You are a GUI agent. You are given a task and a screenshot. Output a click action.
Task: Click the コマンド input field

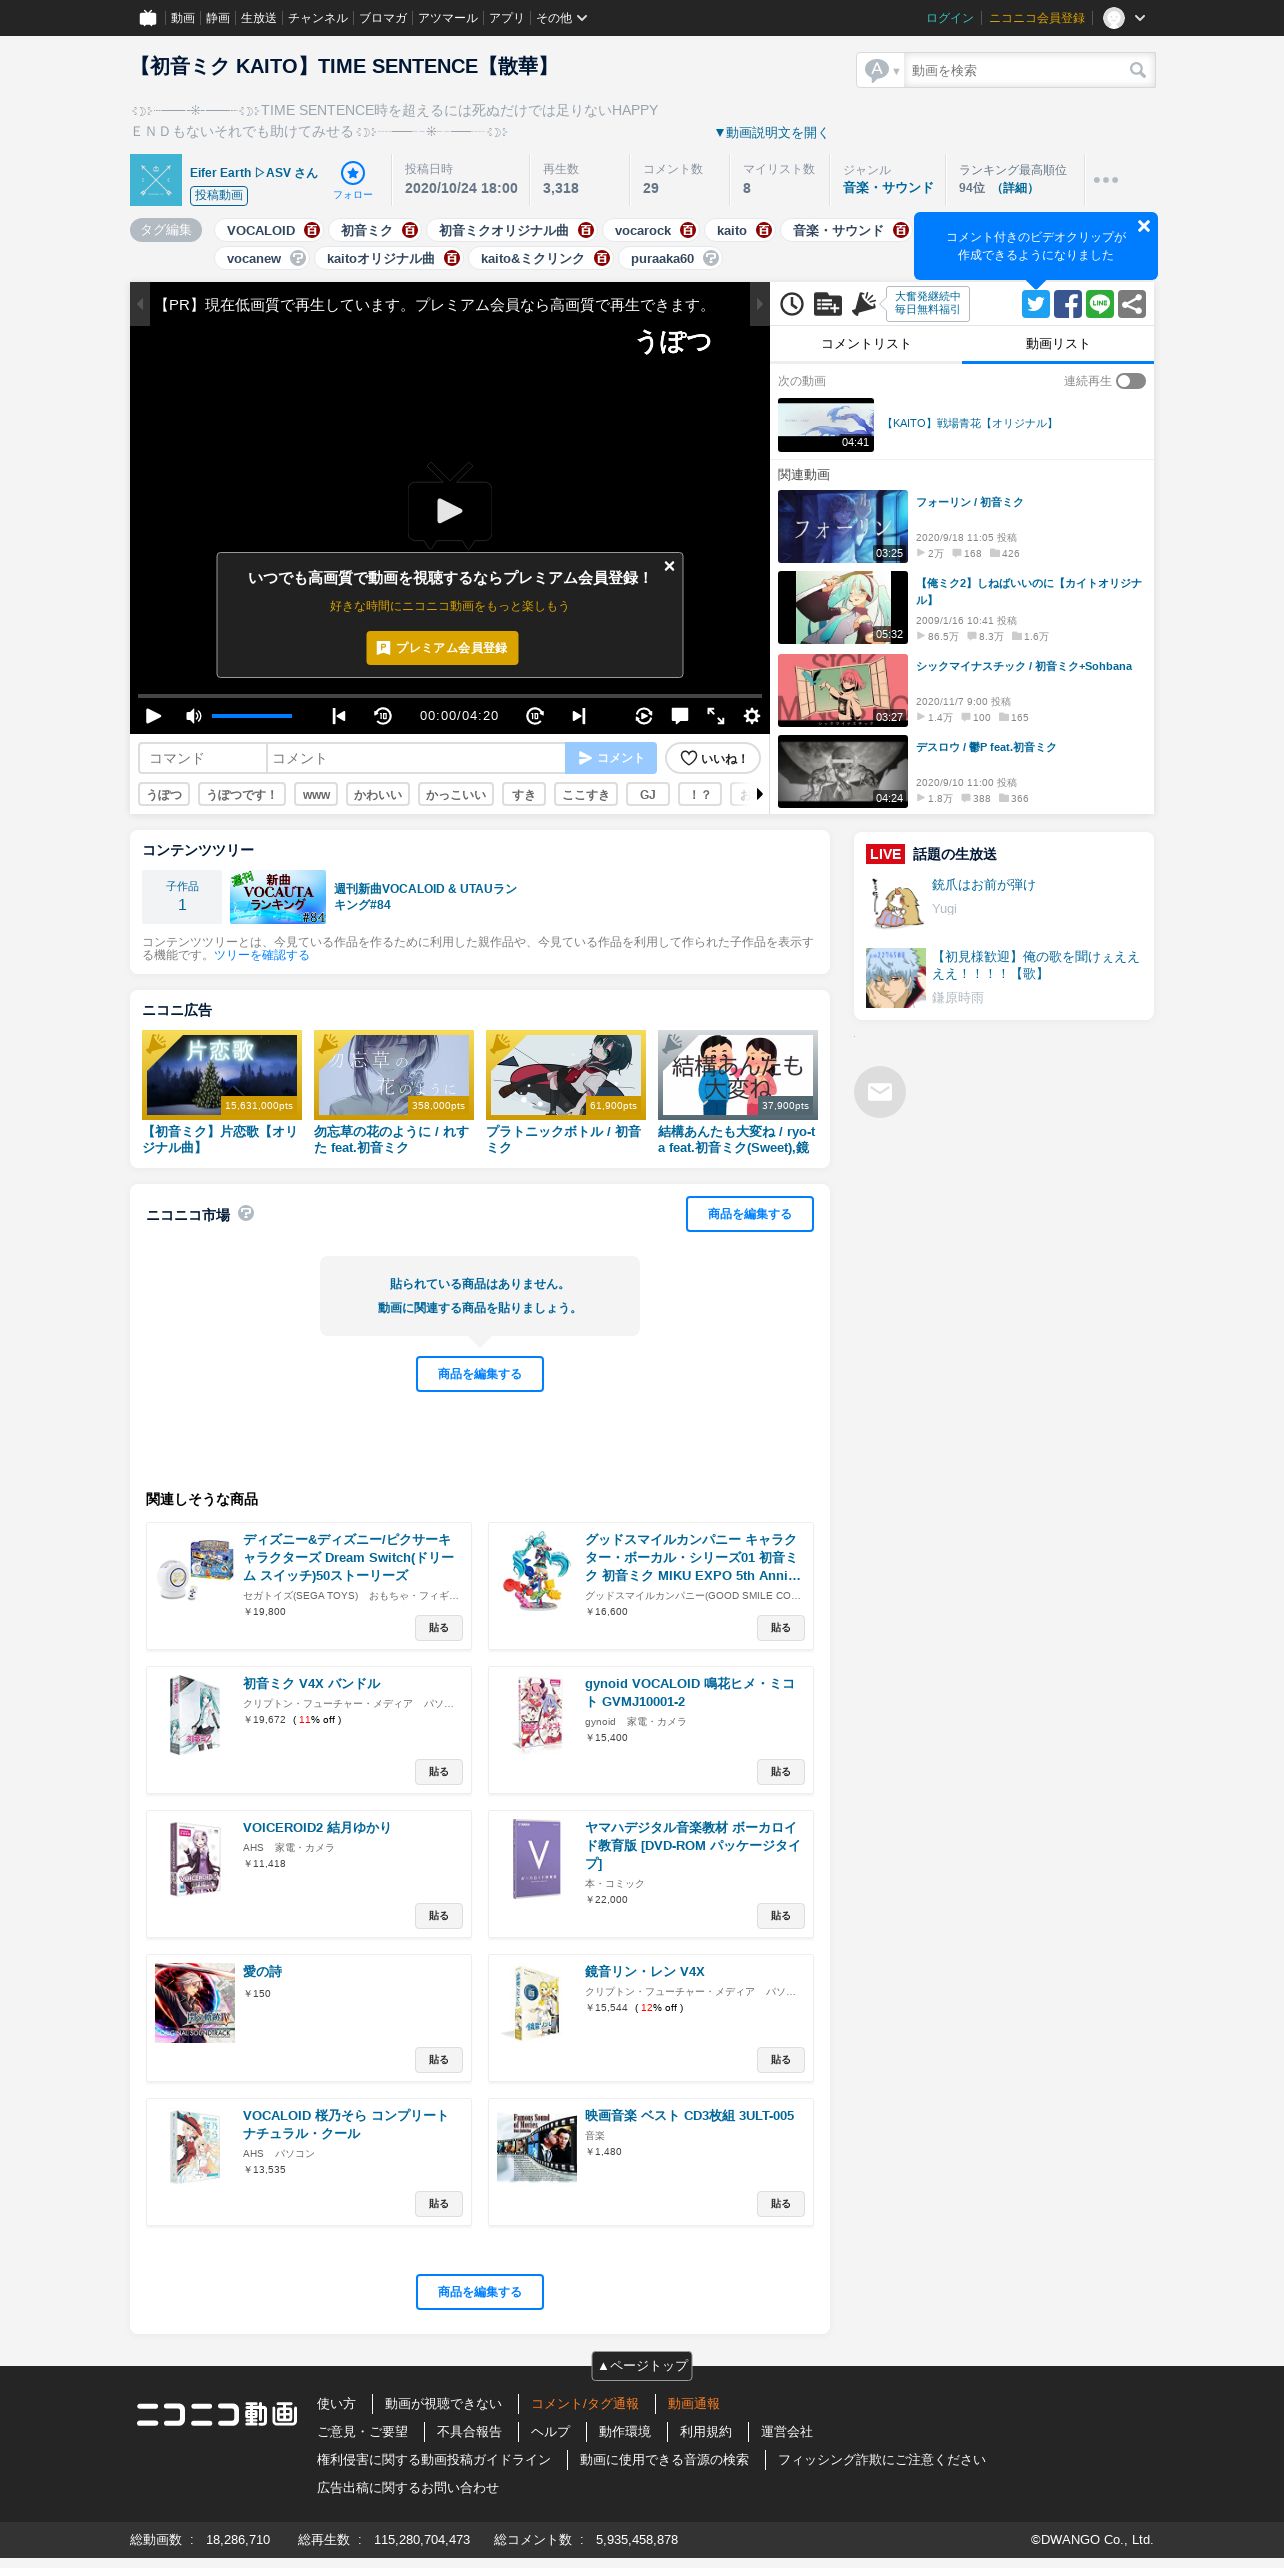tap(203, 758)
